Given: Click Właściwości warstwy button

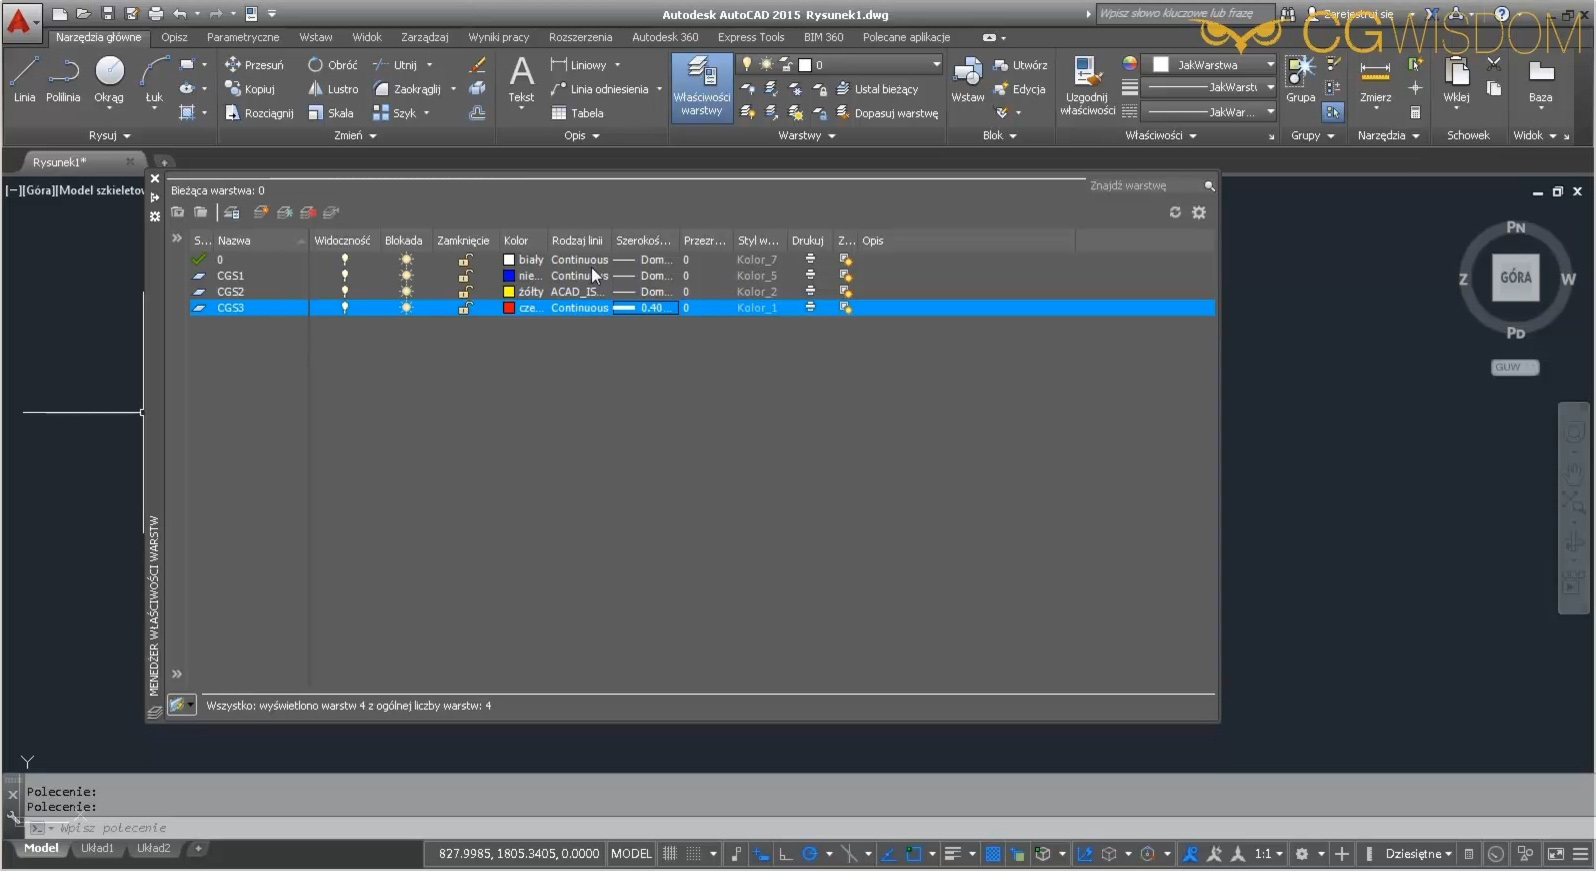Looking at the screenshot, I should click(701, 88).
